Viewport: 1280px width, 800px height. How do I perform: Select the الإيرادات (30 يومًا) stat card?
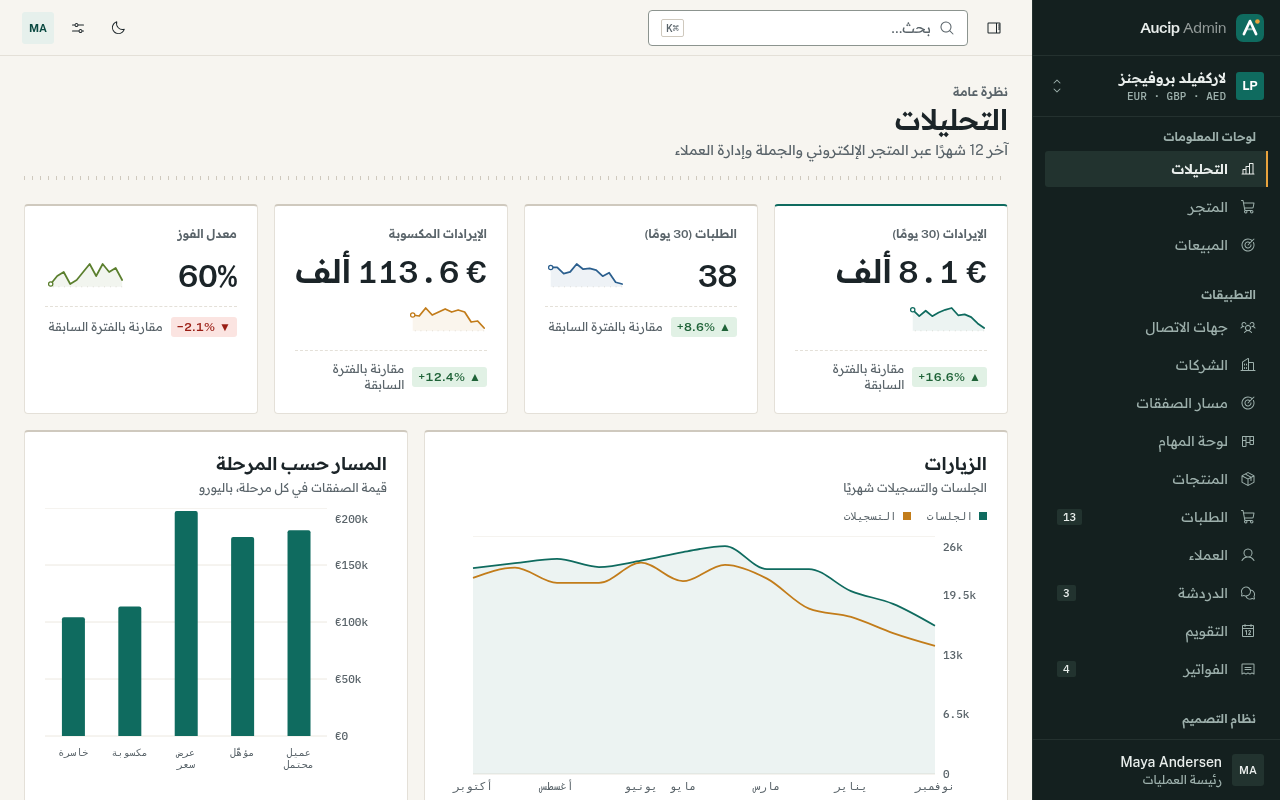(891, 309)
